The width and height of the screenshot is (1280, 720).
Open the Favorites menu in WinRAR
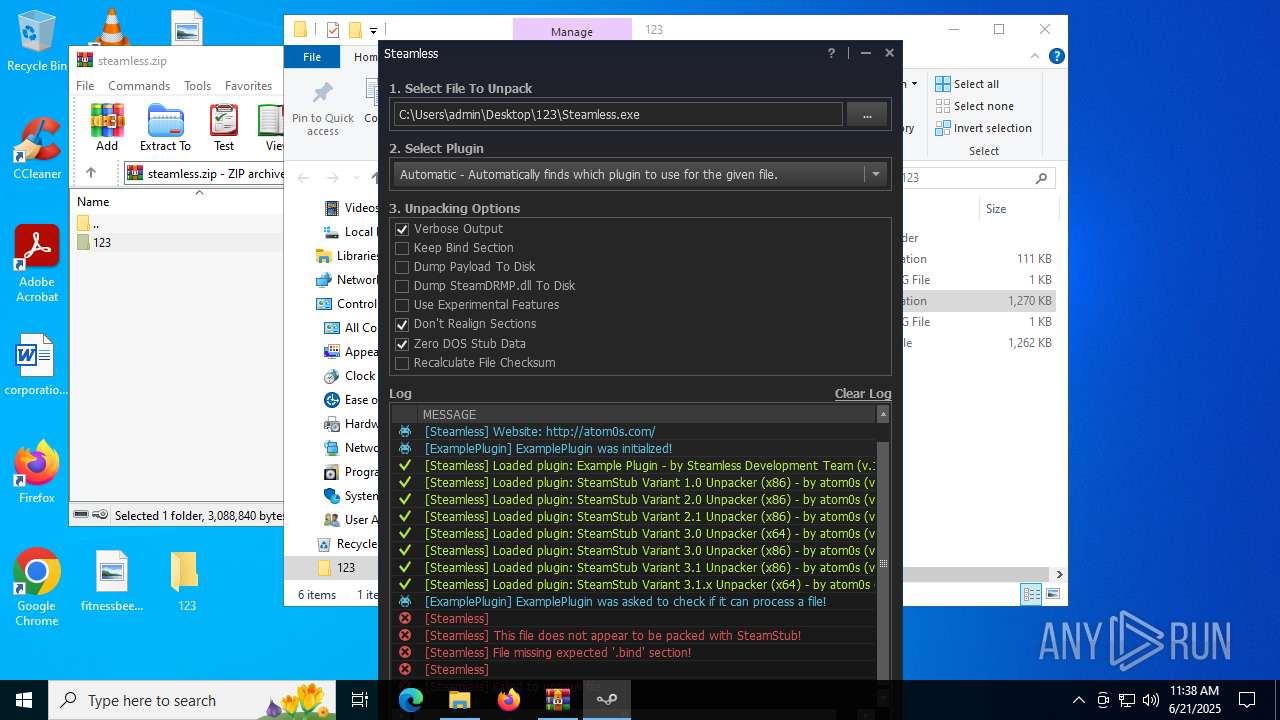(248, 86)
